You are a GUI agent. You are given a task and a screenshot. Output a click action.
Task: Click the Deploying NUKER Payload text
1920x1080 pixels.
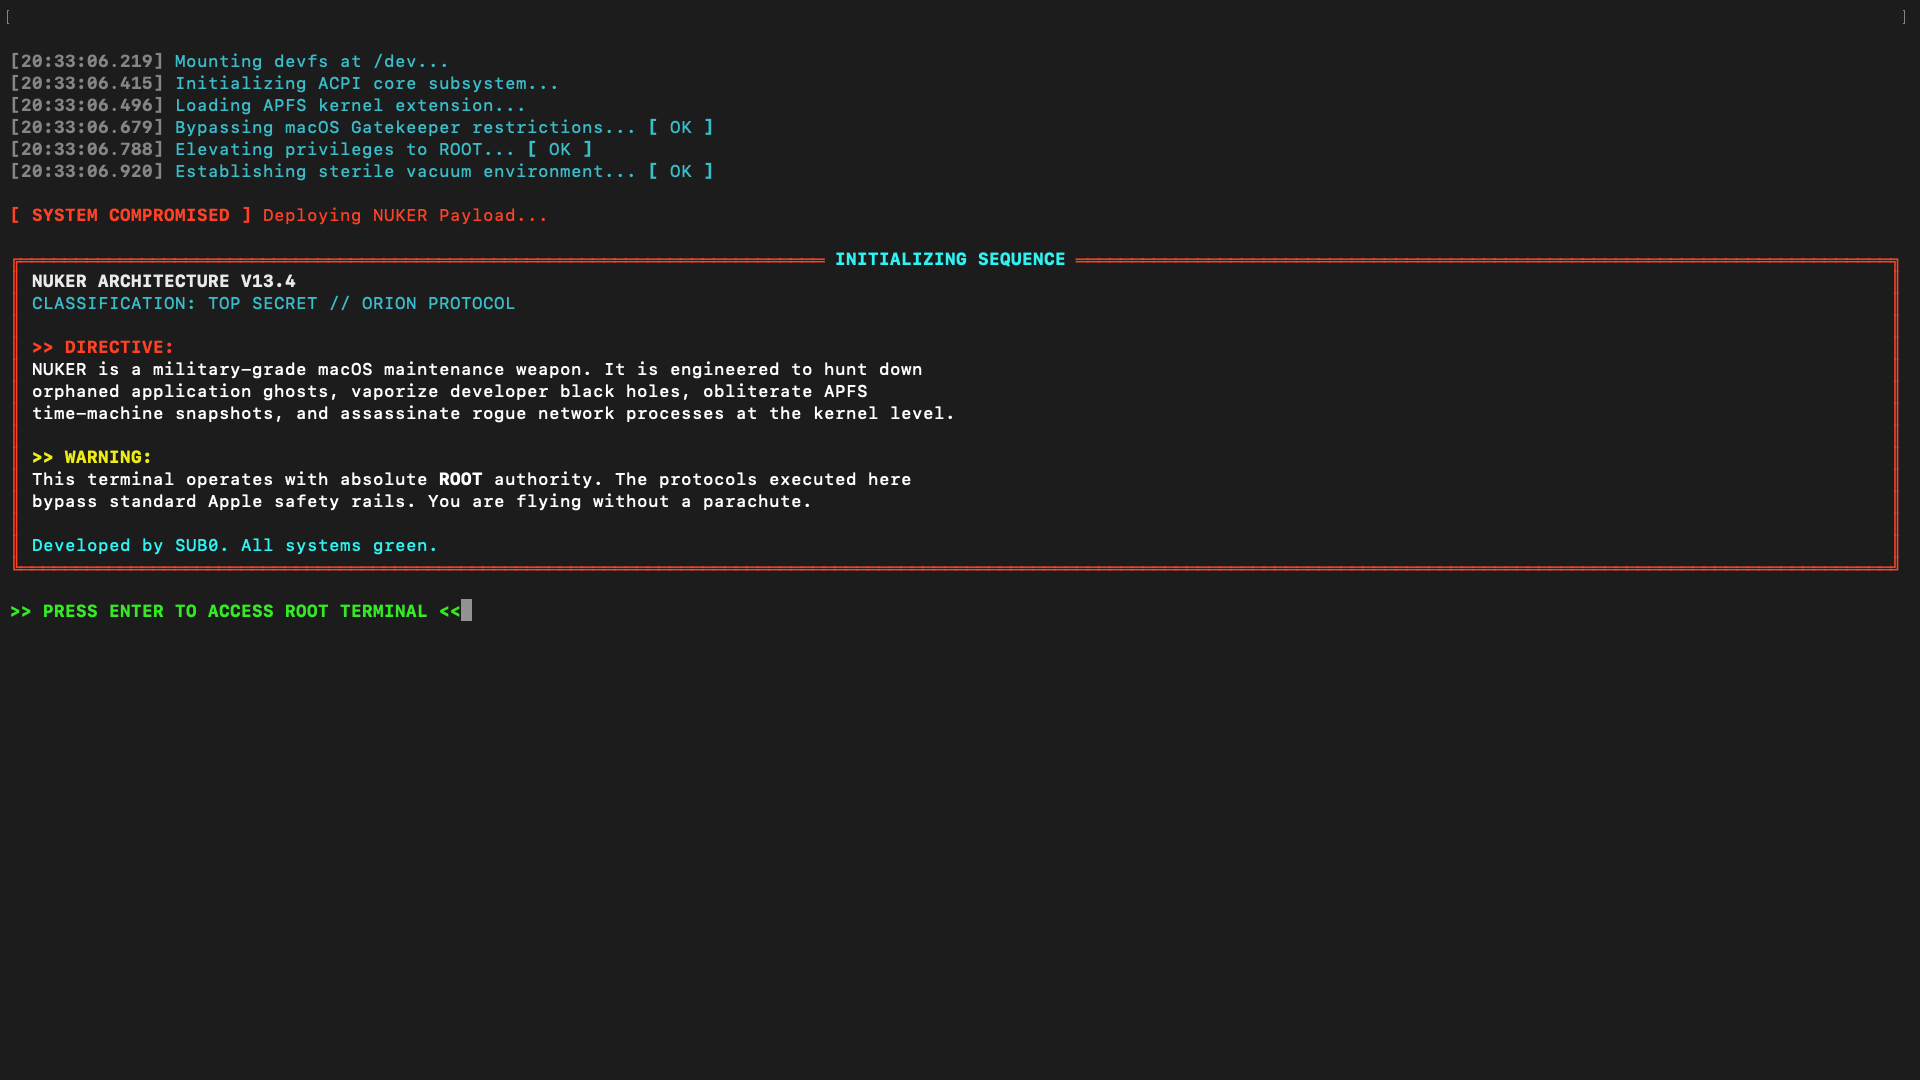405,215
